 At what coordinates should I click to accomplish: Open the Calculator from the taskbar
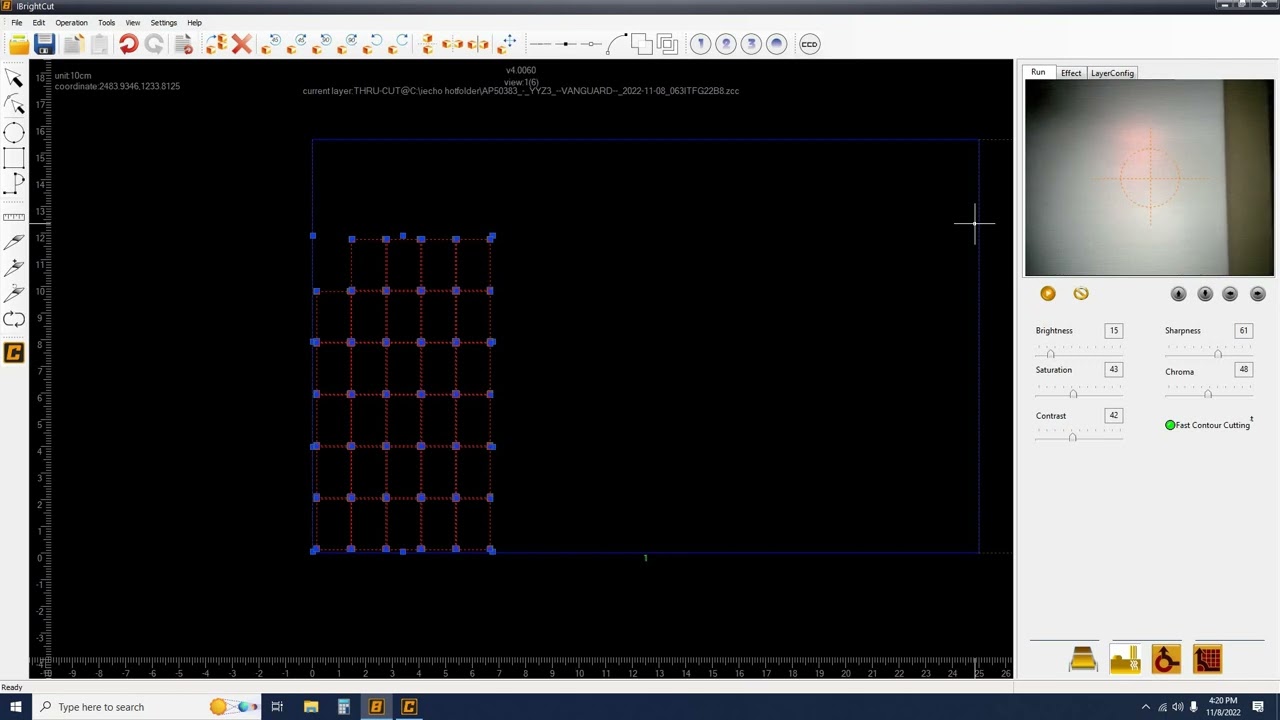point(343,707)
